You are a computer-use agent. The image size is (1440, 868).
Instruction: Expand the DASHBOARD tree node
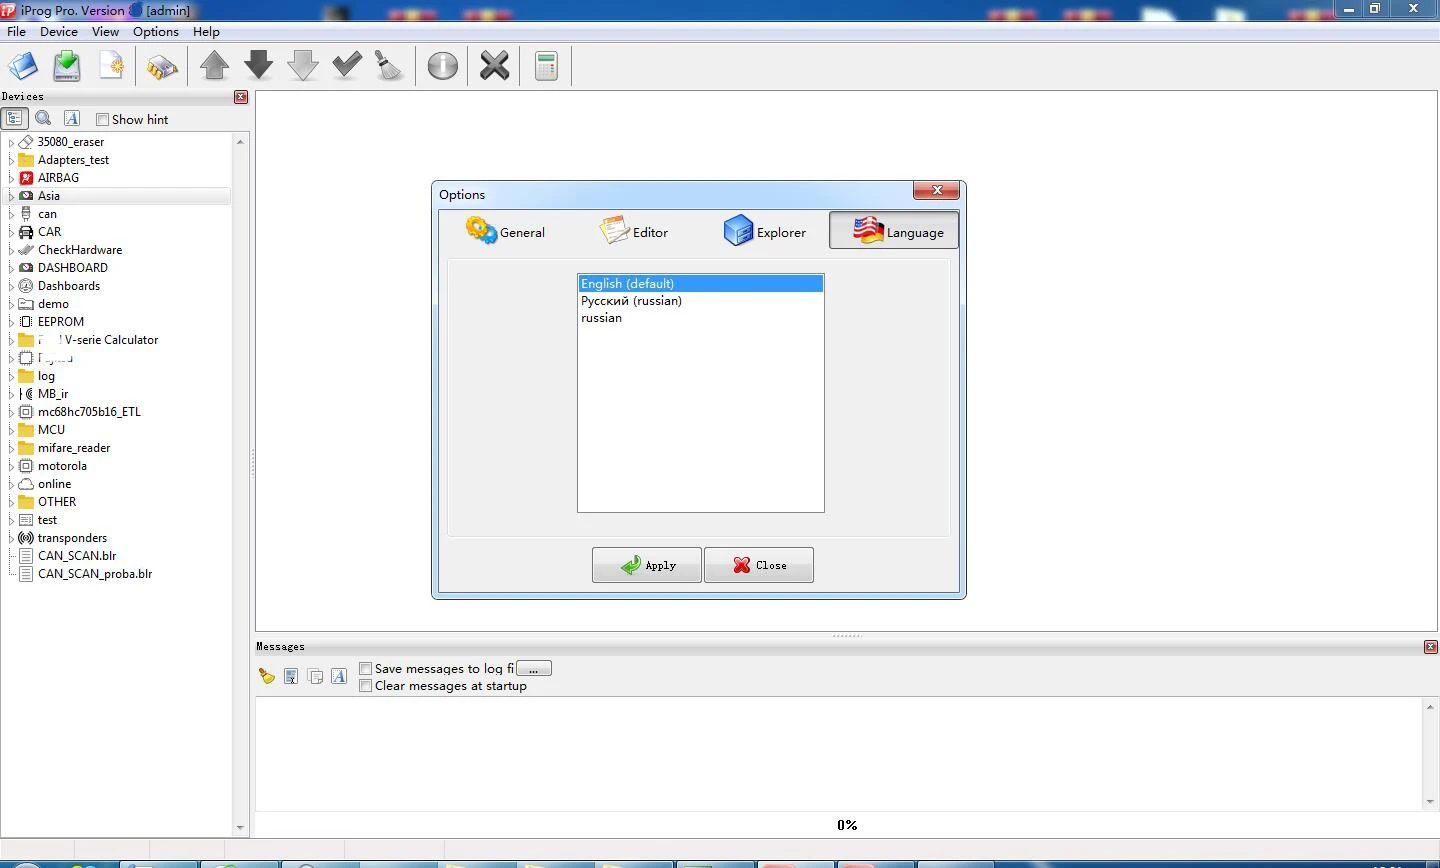click(x=11, y=268)
